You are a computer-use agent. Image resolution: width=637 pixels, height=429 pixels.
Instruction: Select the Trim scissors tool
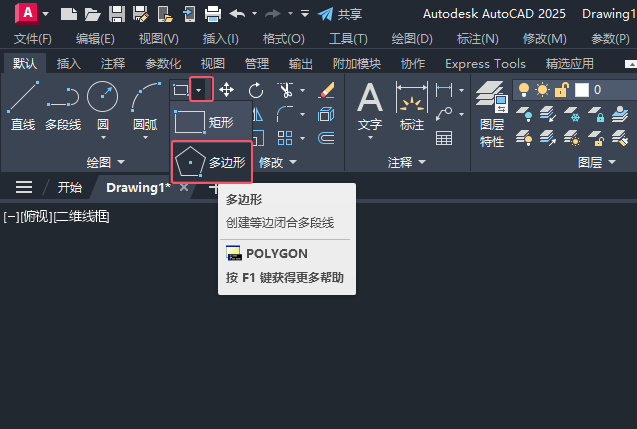(286, 90)
